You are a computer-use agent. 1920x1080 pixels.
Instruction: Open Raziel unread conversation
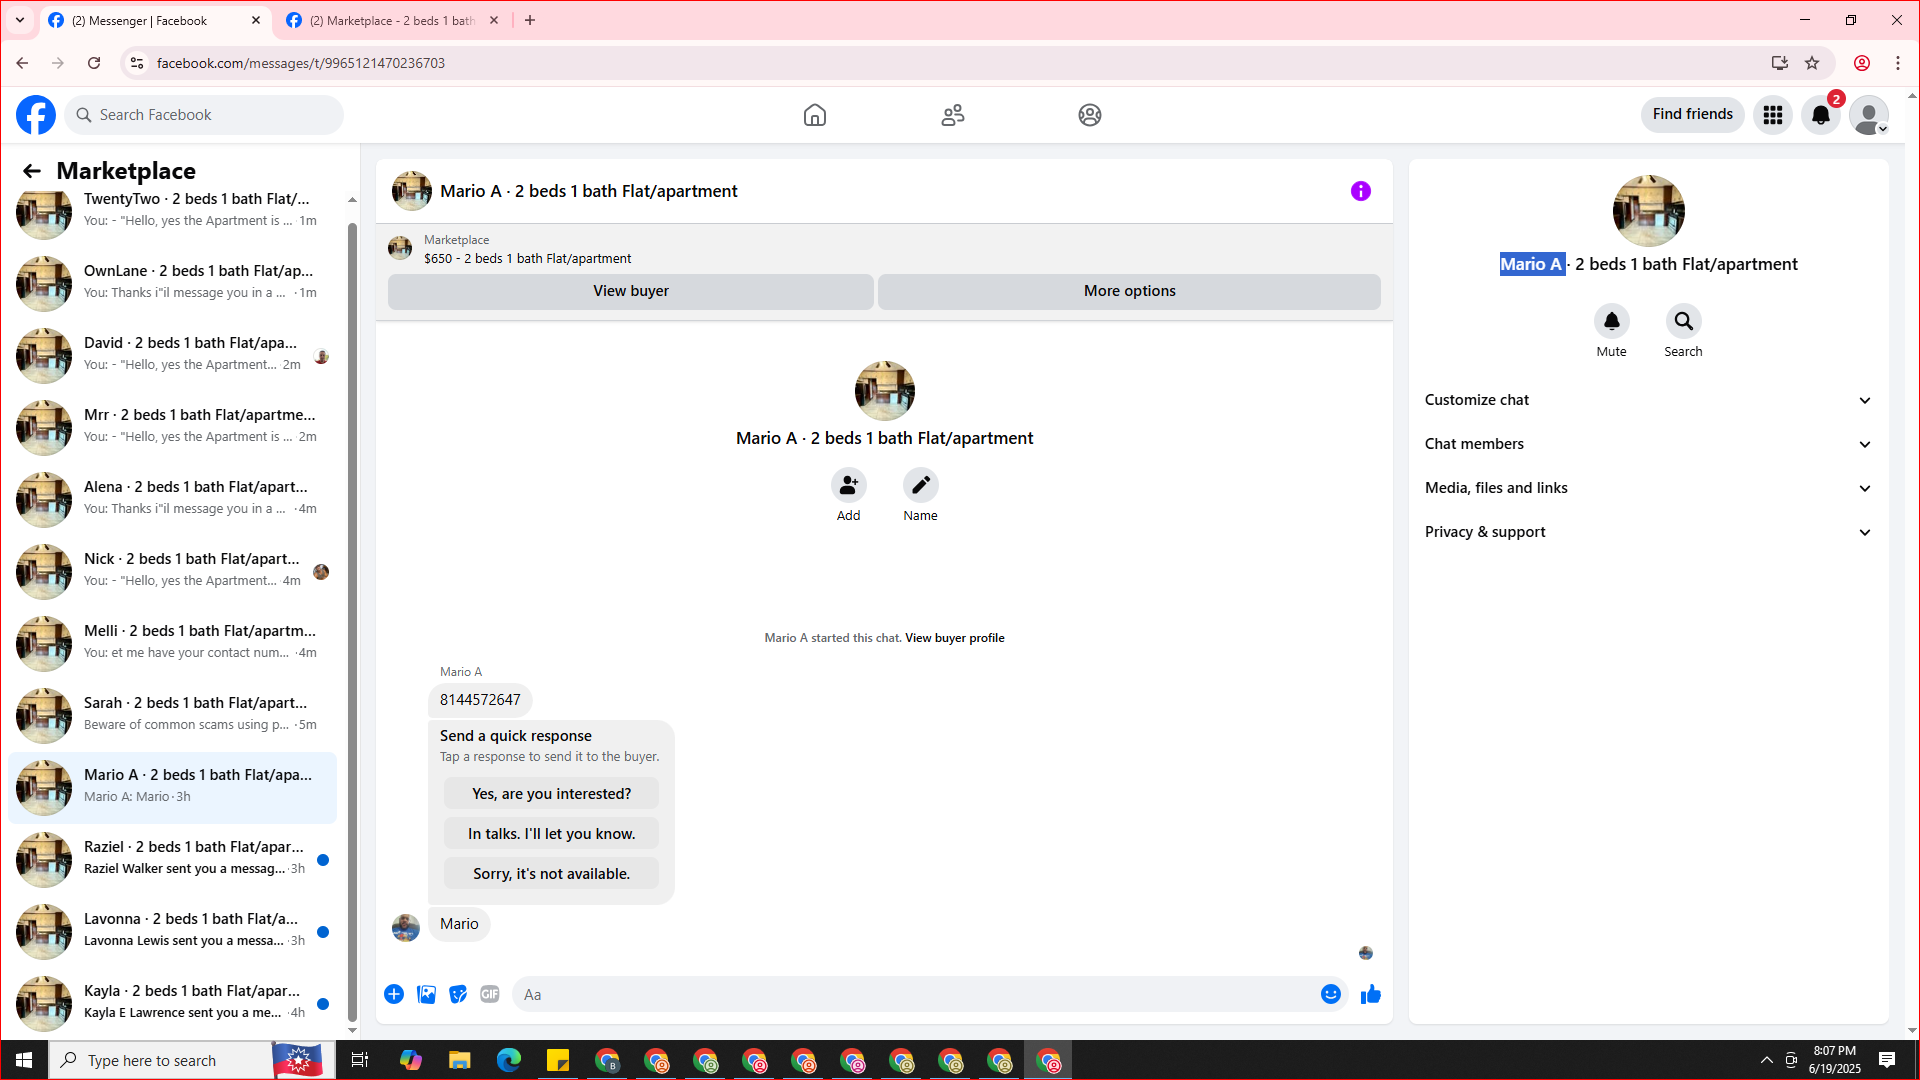173,859
